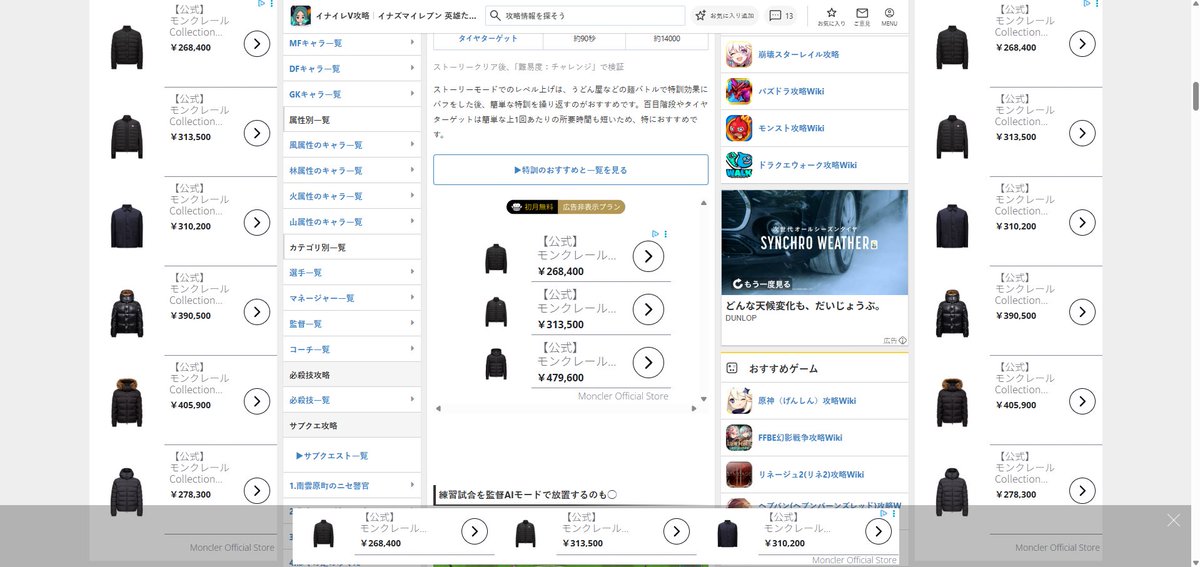
Task: Open 必殺技一覧 in sidebar menu
Action: click(x=350, y=400)
